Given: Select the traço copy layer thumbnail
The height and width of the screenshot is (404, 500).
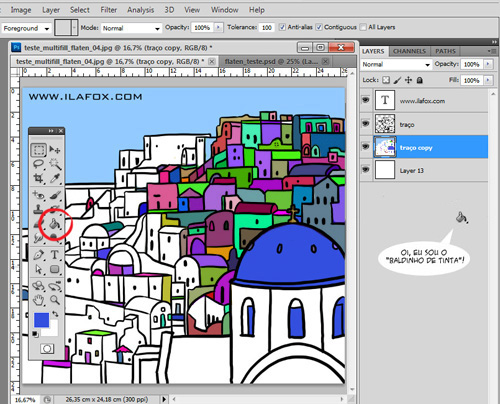Looking at the screenshot, I should coord(385,147).
